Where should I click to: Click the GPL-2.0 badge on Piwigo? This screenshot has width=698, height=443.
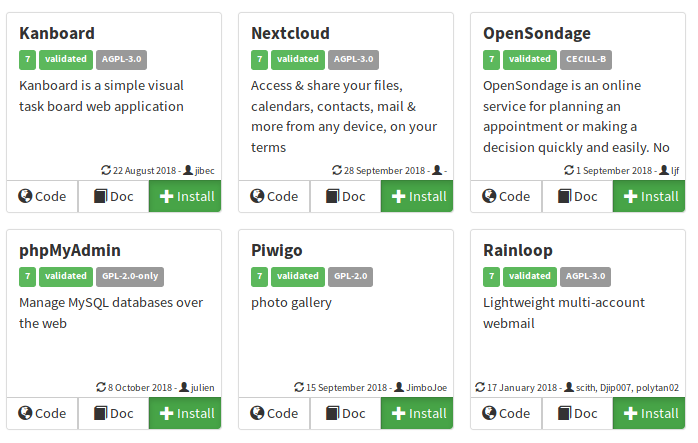click(351, 276)
